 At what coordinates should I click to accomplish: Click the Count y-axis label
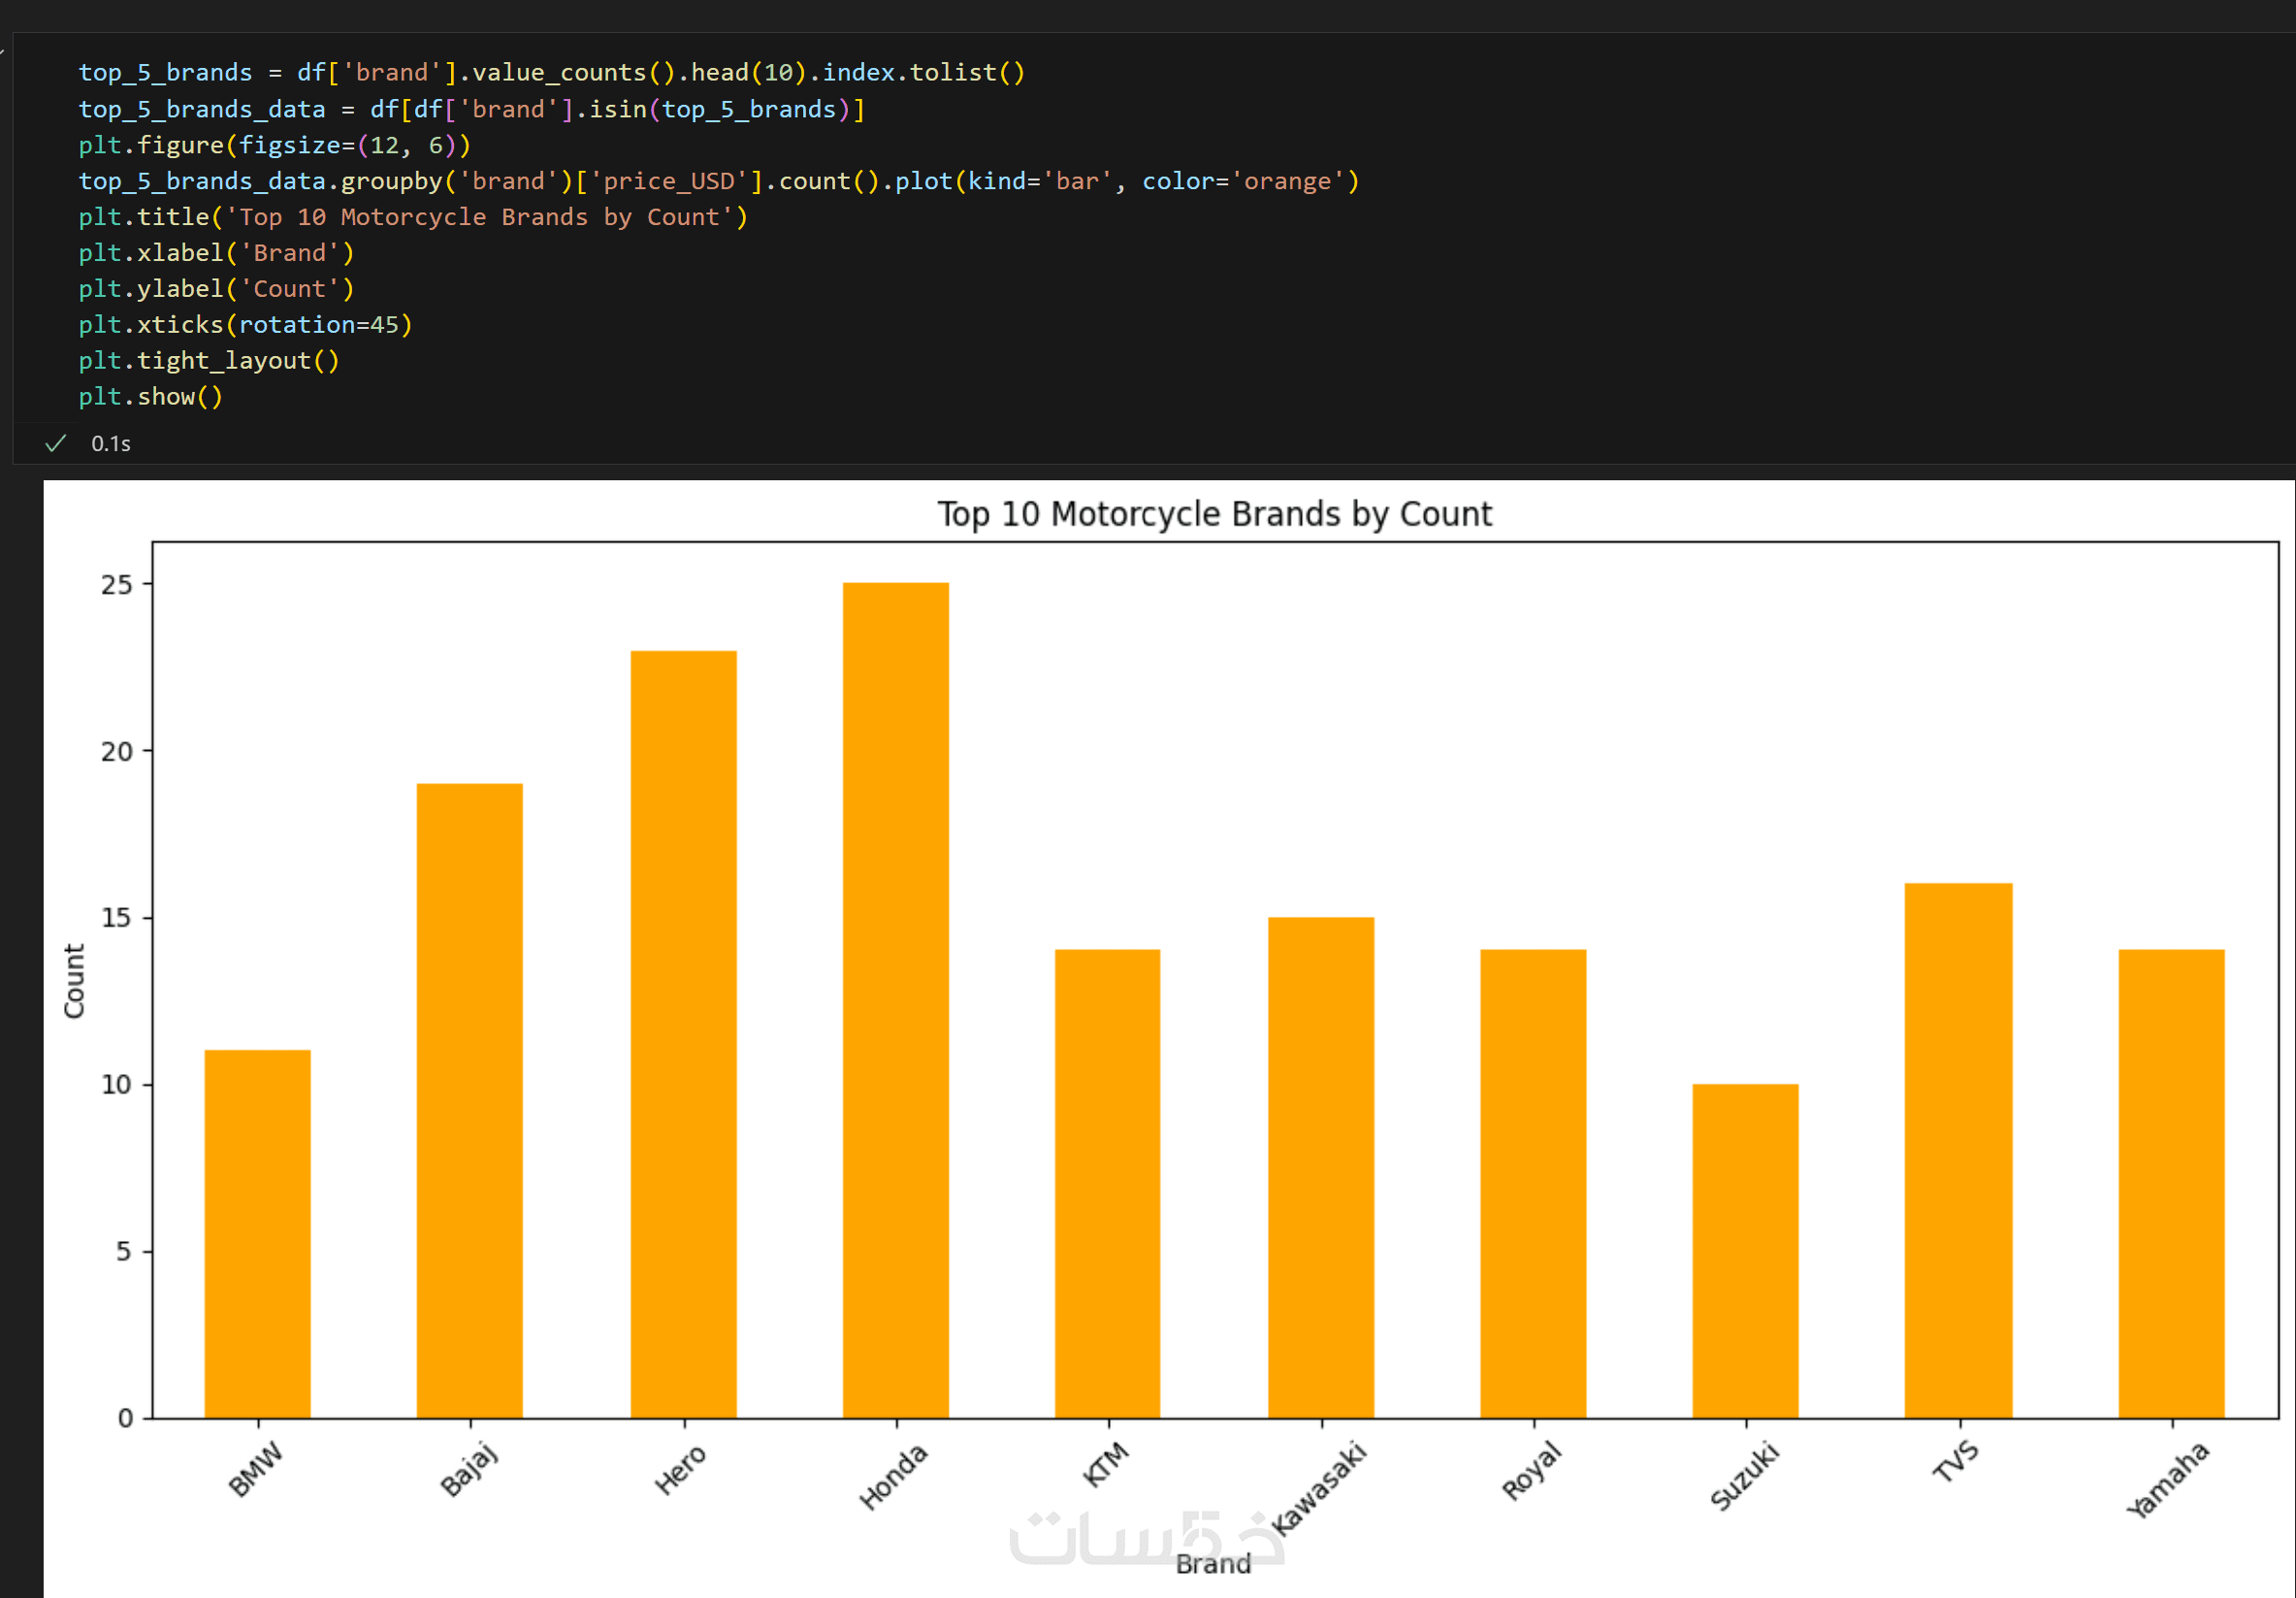pyautogui.click(x=74, y=980)
